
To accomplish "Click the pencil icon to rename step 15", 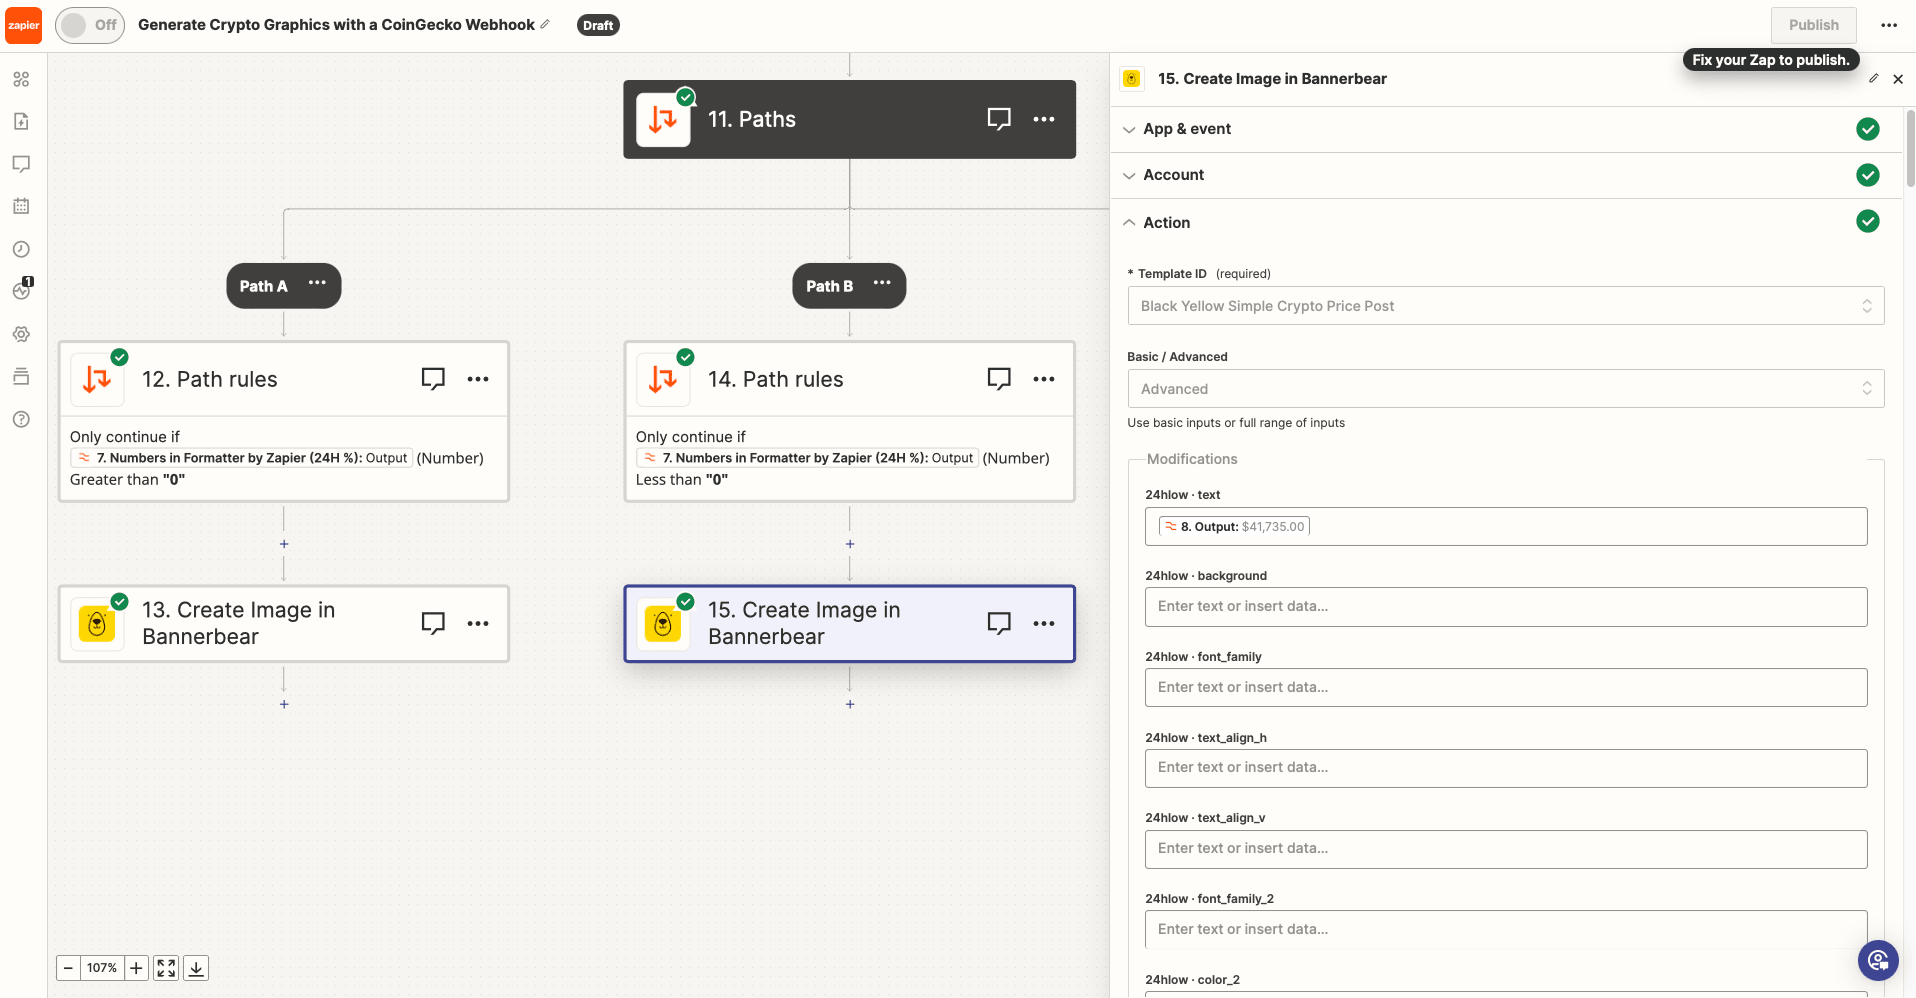I will click(1874, 78).
